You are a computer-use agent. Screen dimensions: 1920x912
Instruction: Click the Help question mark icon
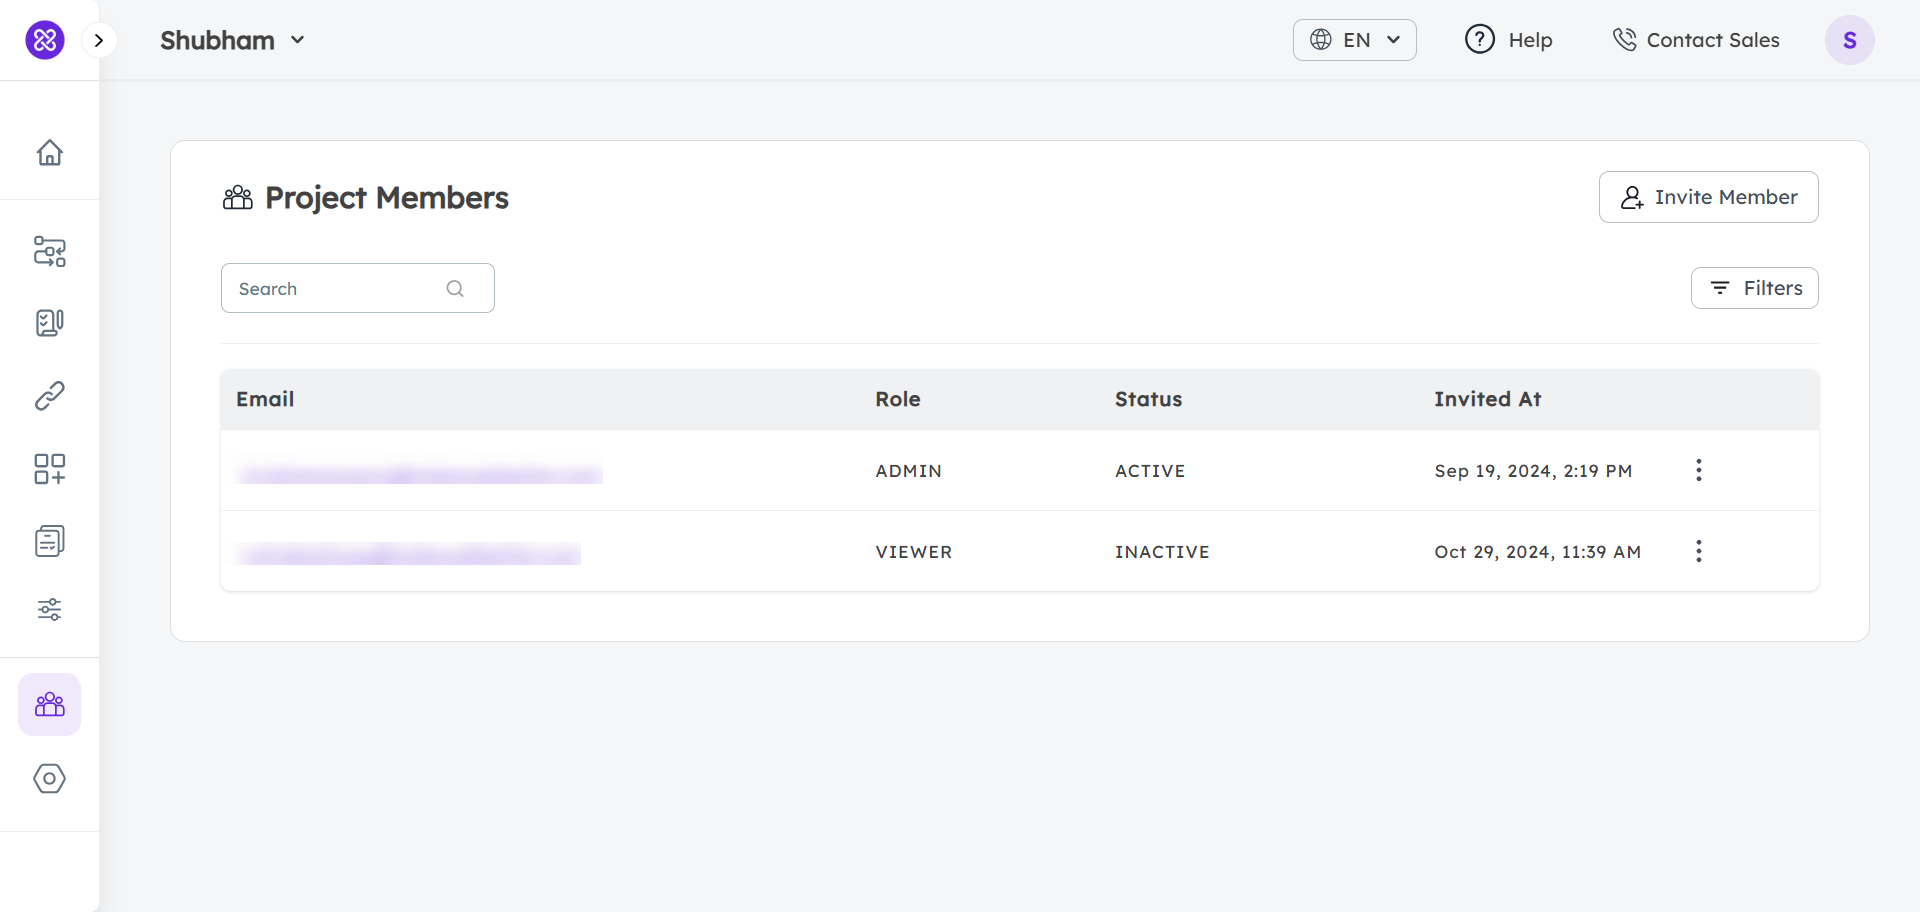coord(1480,39)
